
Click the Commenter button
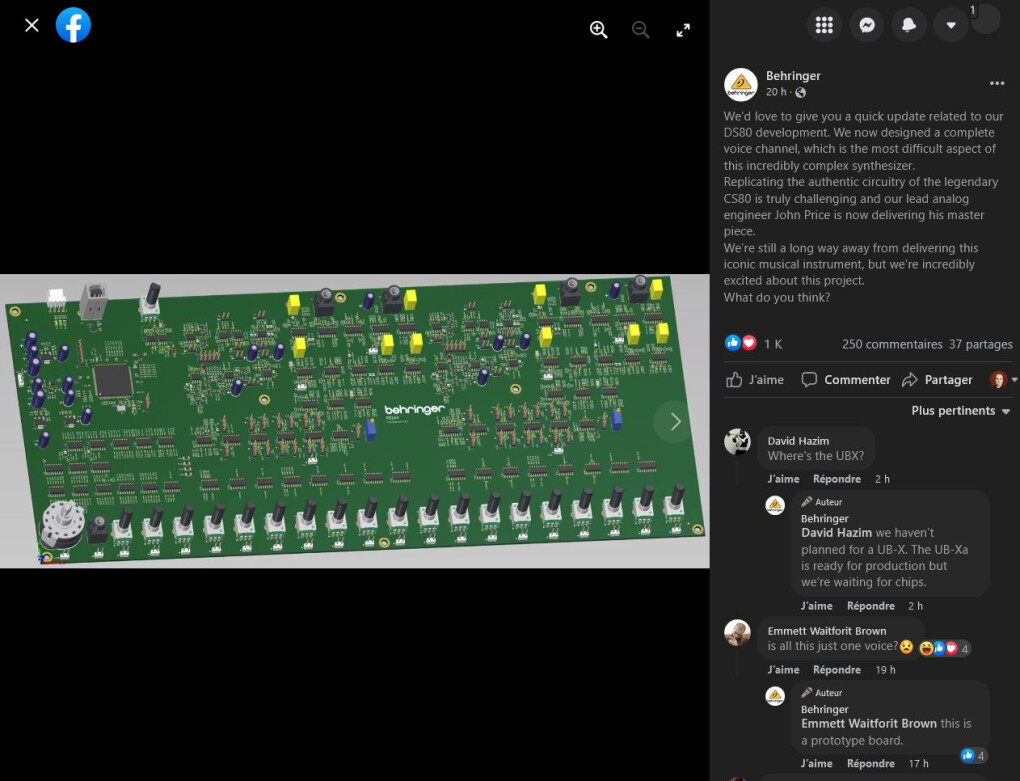pos(846,380)
